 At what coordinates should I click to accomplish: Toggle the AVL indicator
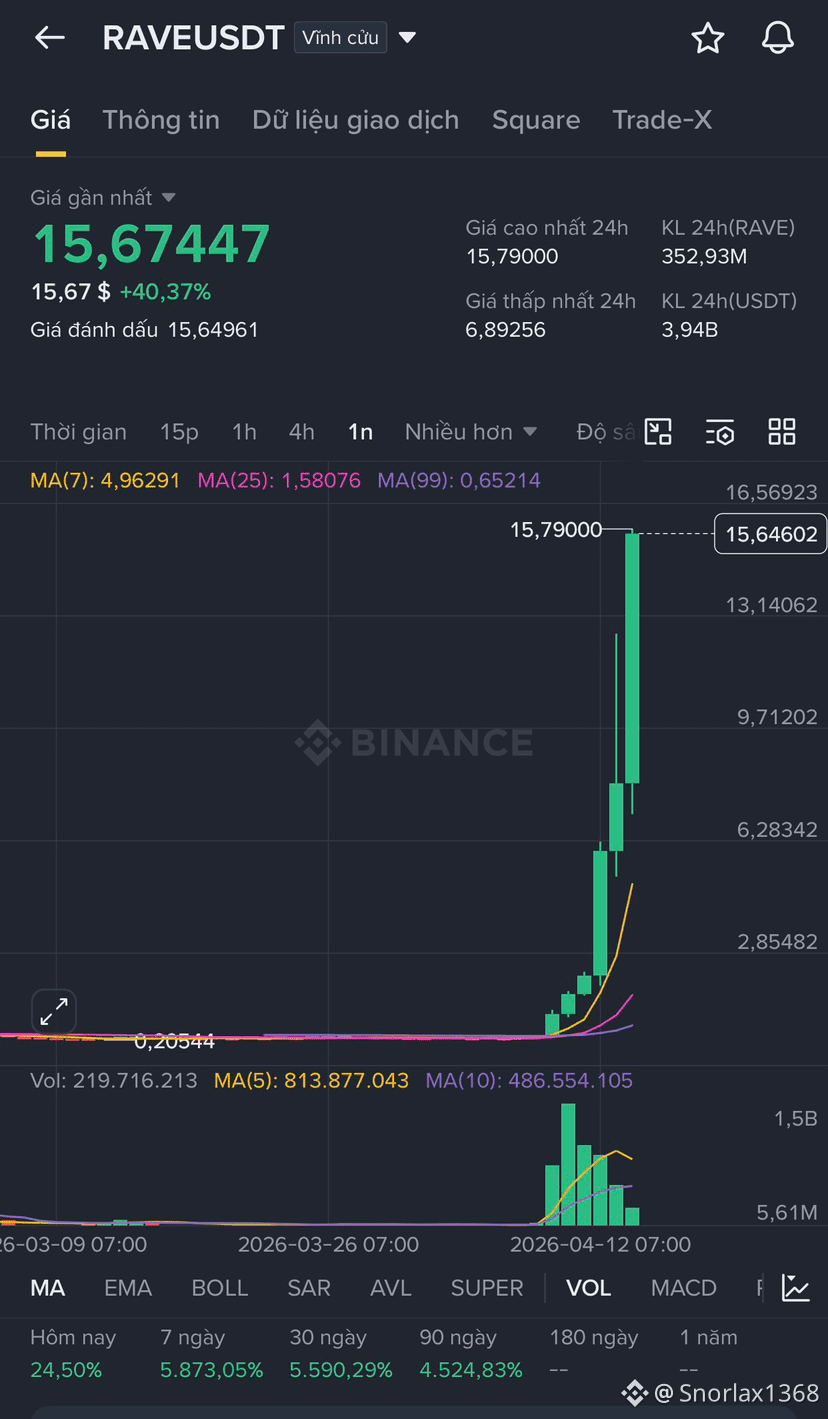click(x=391, y=1288)
